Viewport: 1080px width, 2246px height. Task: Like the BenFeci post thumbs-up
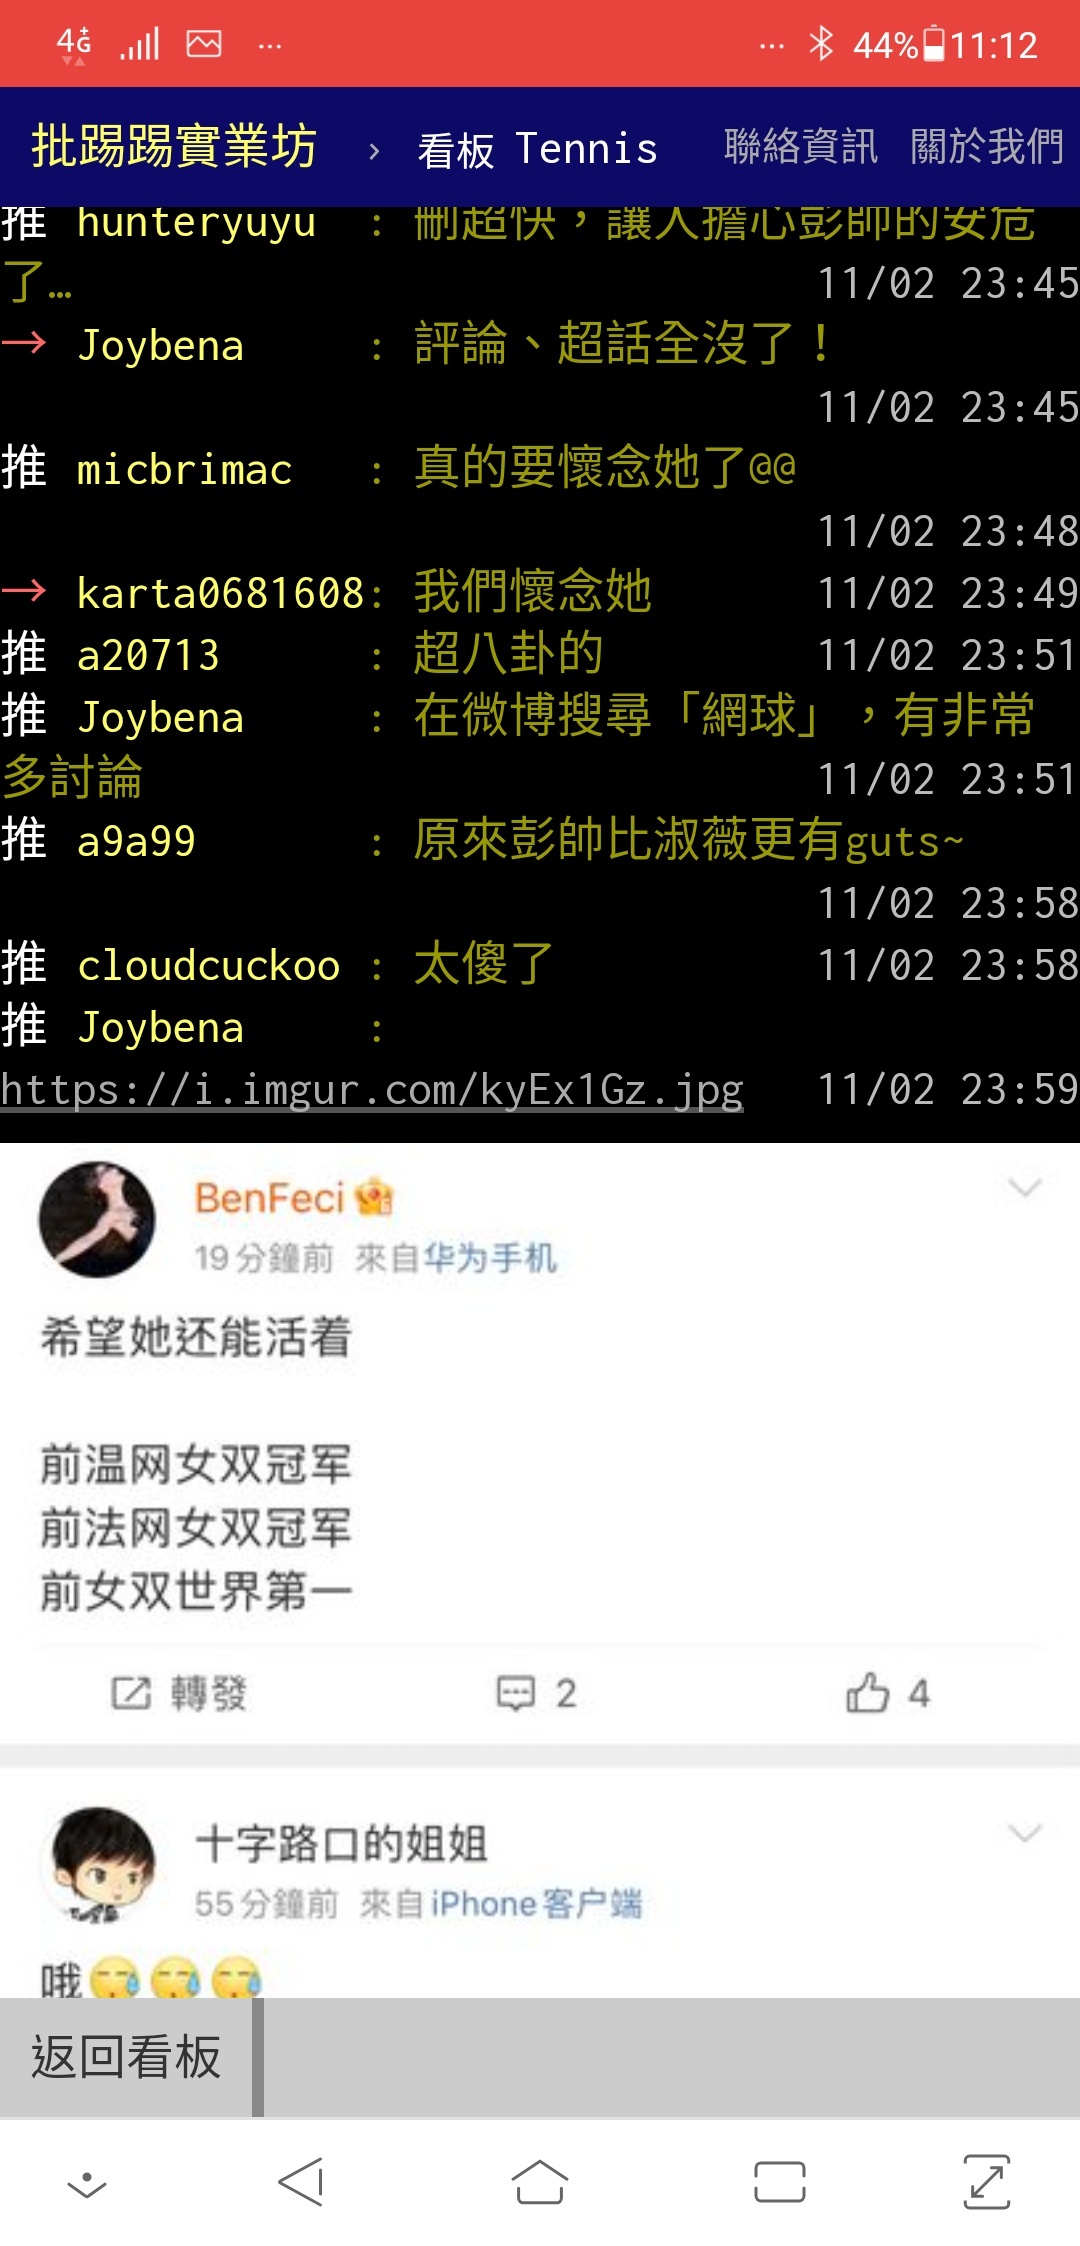(x=867, y=1692)
